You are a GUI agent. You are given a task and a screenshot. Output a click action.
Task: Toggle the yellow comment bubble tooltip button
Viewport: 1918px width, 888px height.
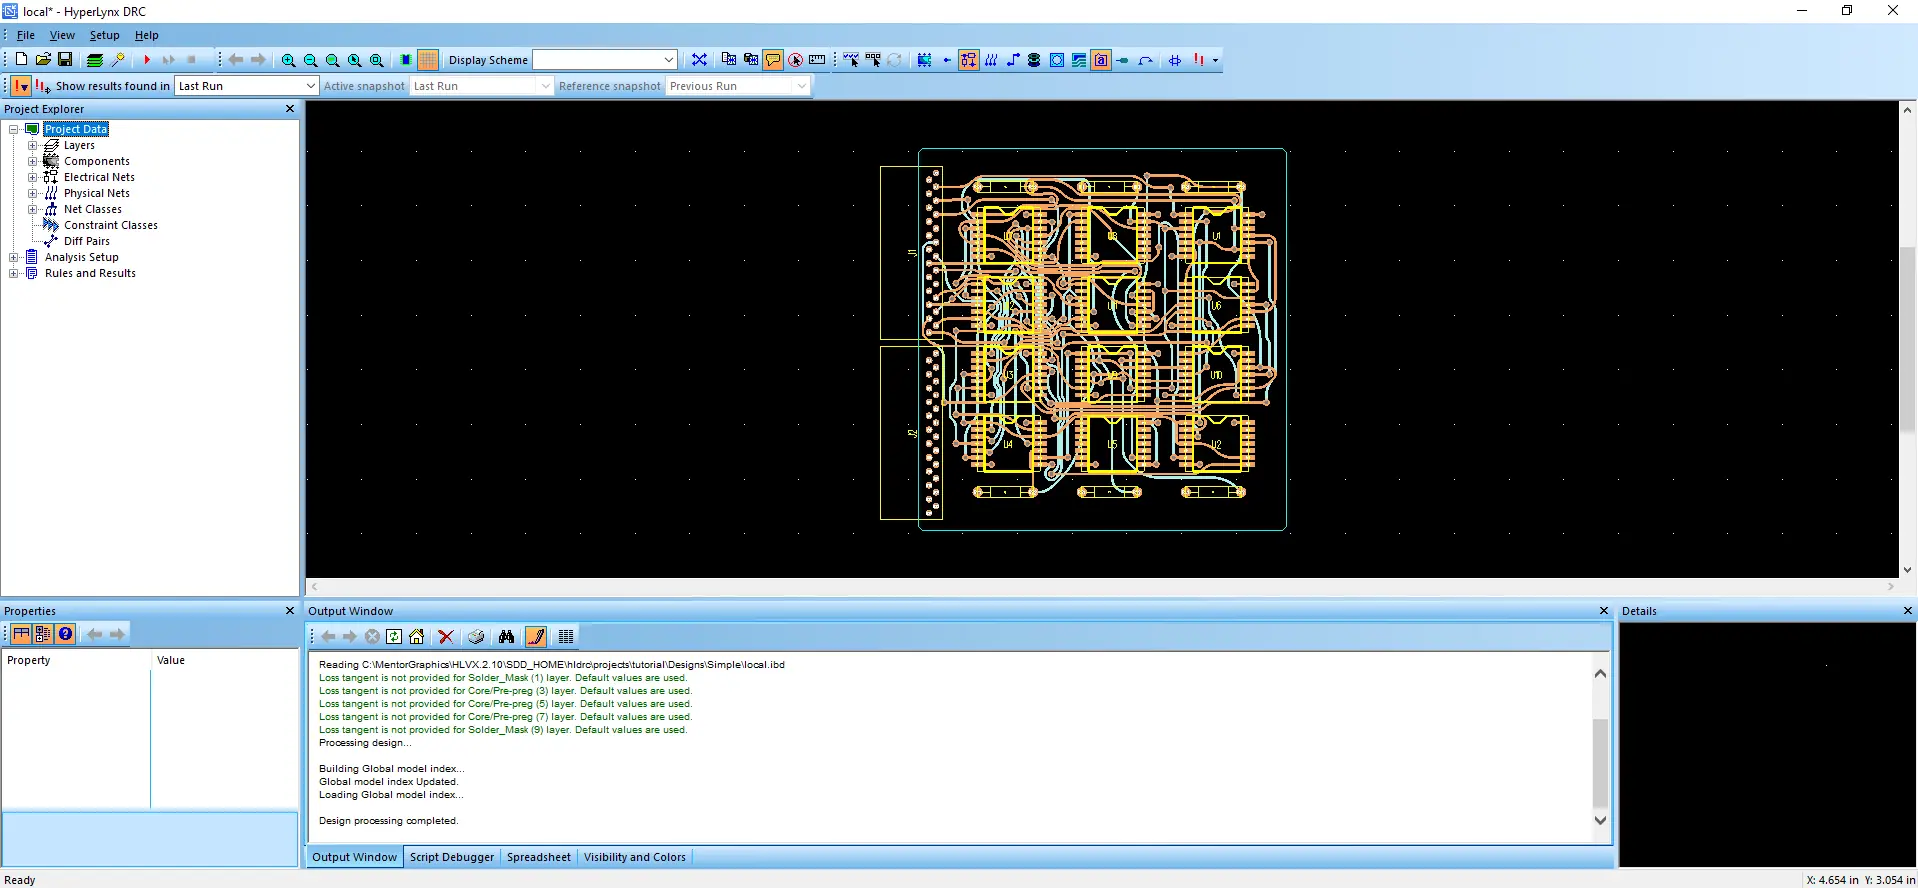[773, 60]
